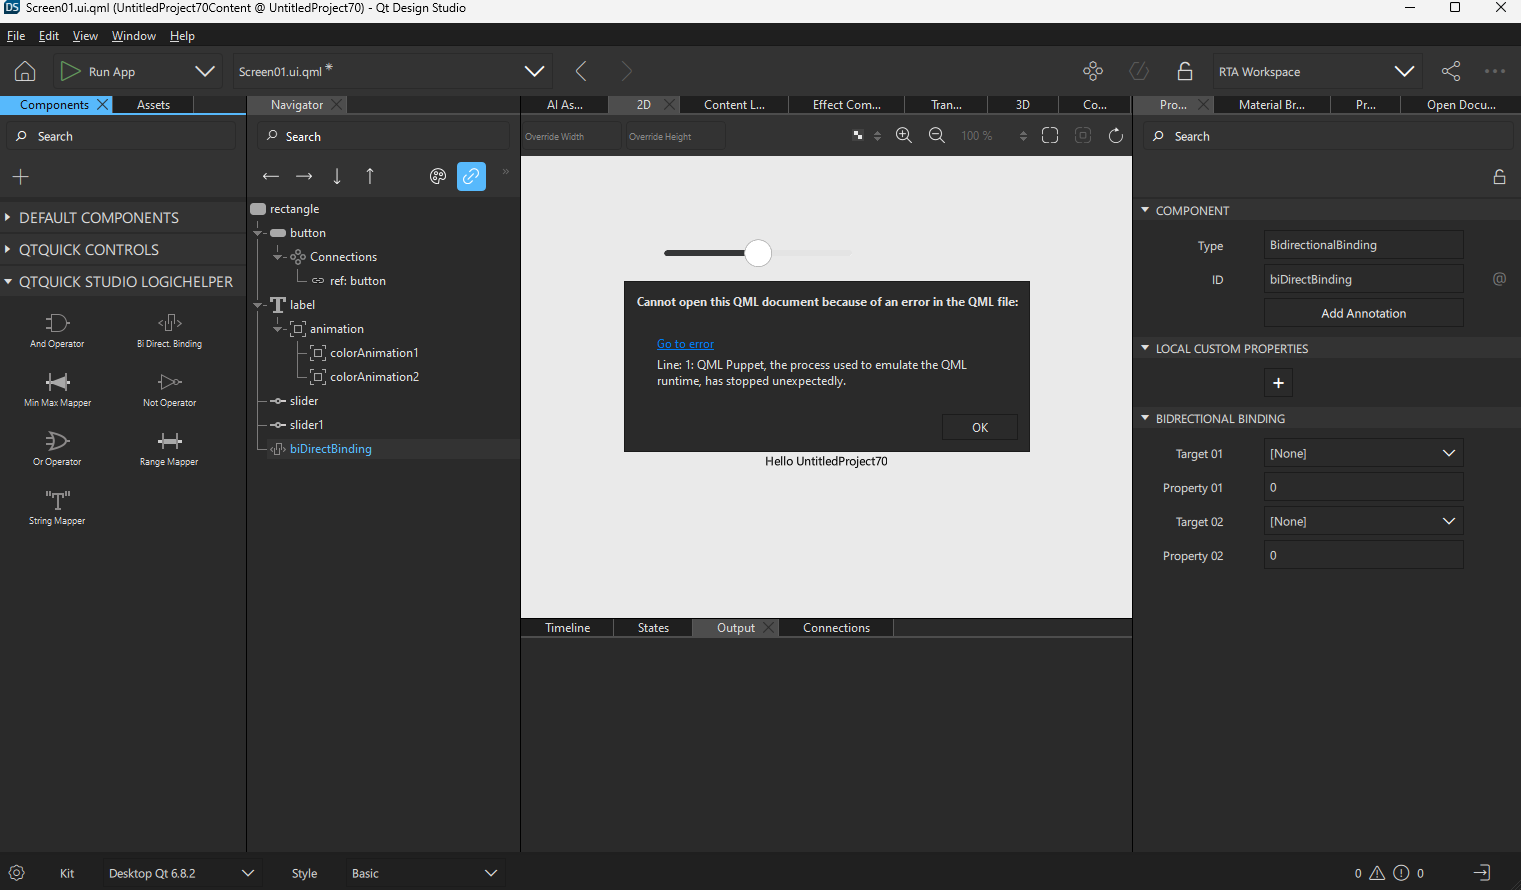The height and width of the screenshot is (890, 1521).
Task: Open the Window menu
Action: click(x=133, y=36)
